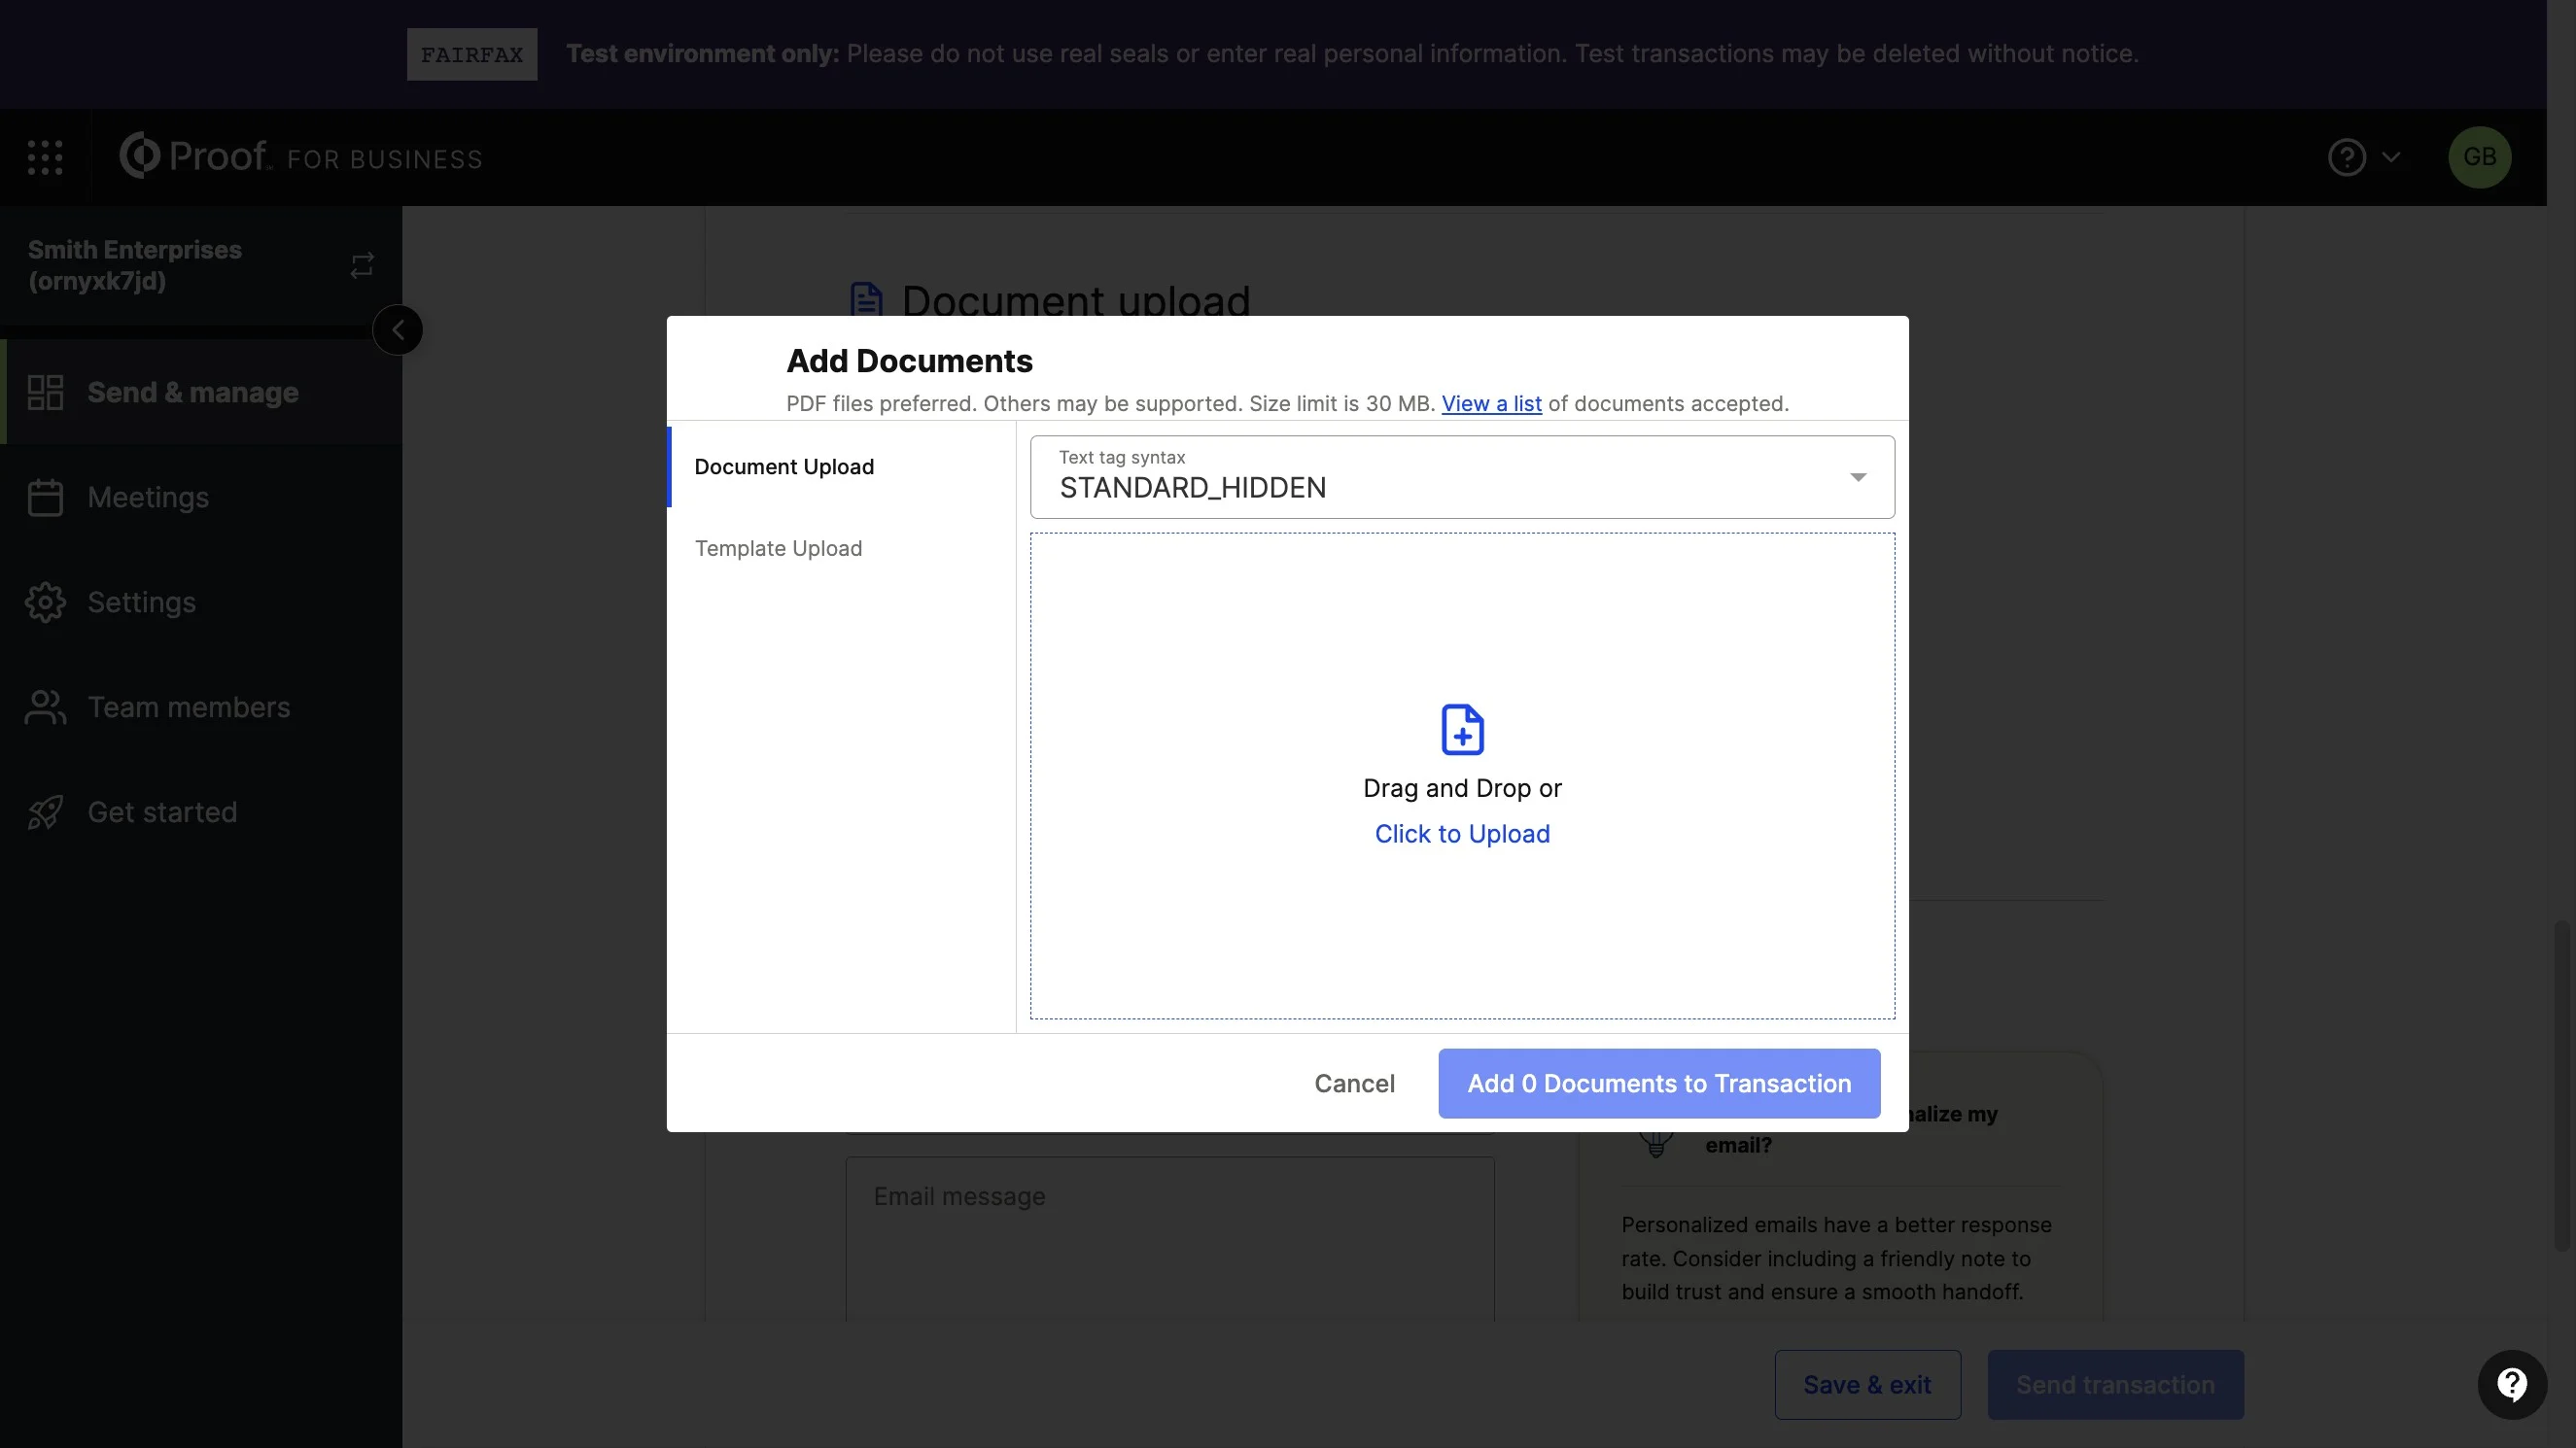Click the Email message text field

click(x=1170, y=1240)
